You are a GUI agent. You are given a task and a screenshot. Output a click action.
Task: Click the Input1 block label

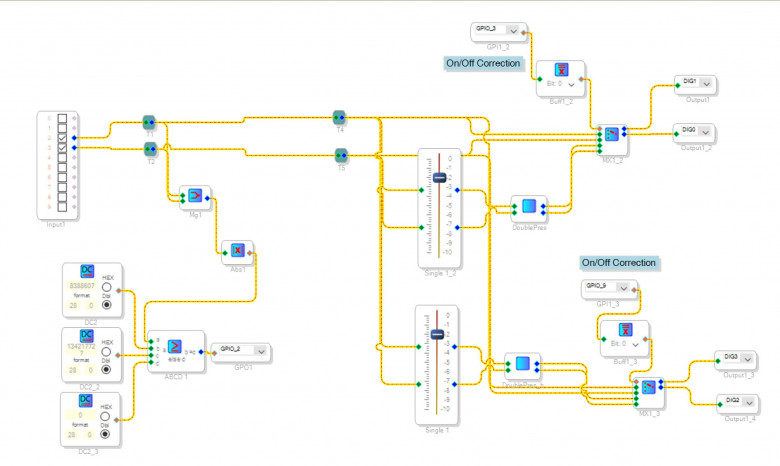pos(56,224)
